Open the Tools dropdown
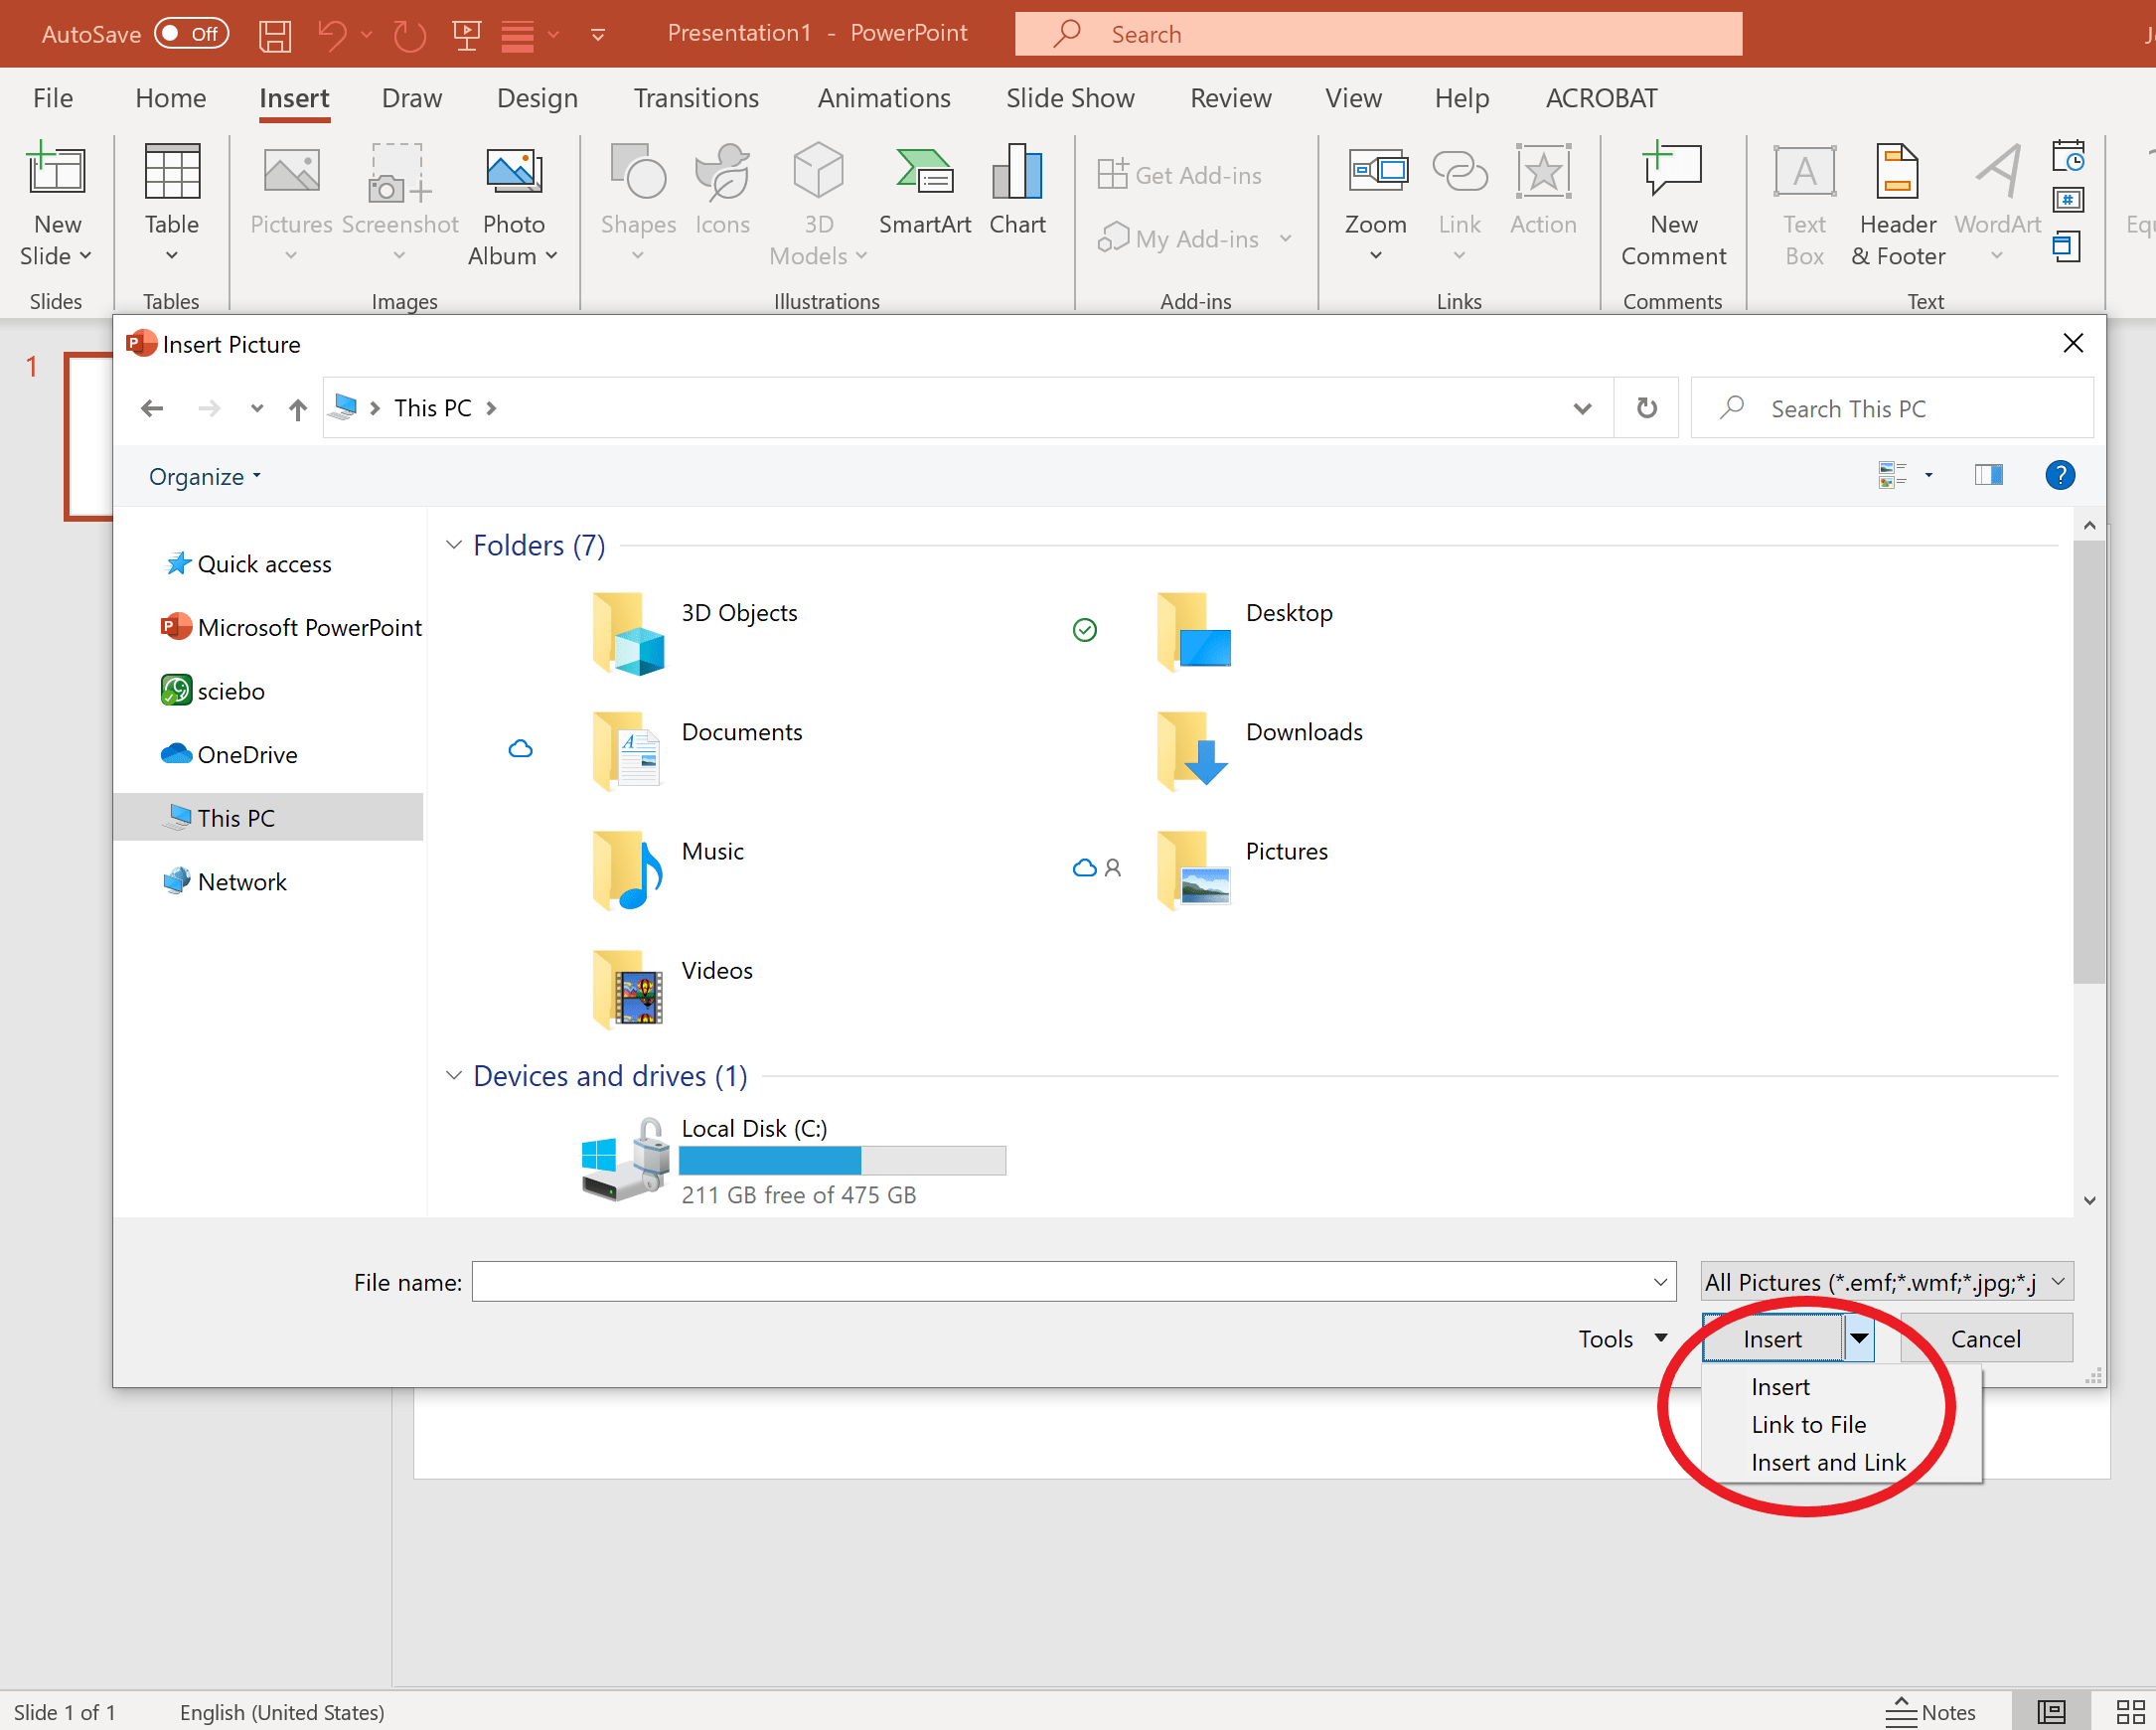Image resolution: width=2156 pixels, height=1730 pixels. point(1621,1339)
